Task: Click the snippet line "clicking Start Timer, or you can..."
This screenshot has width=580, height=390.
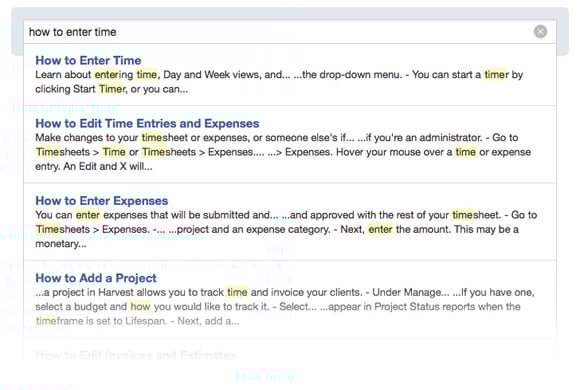Action: pos(111,89)
